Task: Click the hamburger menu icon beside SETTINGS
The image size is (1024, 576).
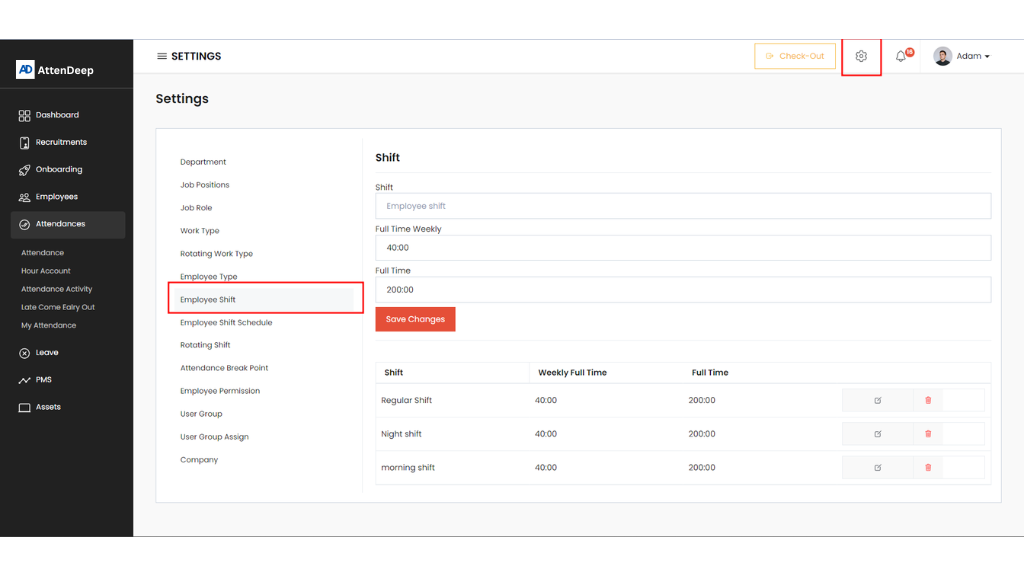Action: (162, 57)
